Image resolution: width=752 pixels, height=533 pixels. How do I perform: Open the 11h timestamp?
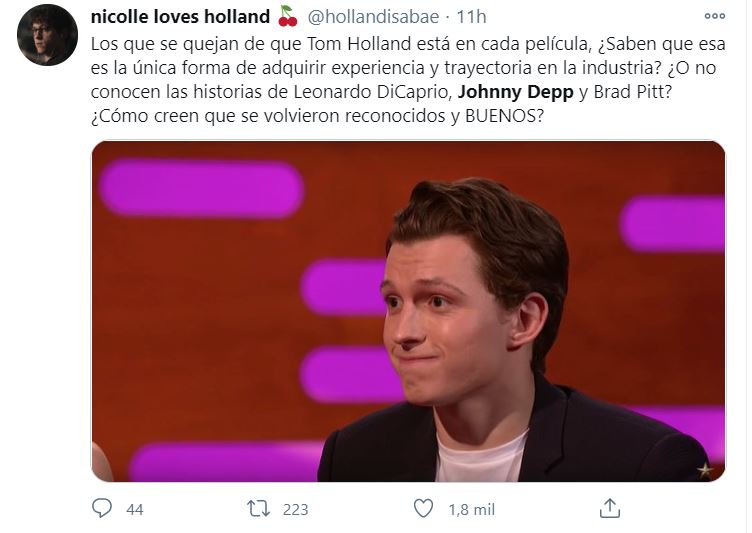click(471, 17)
